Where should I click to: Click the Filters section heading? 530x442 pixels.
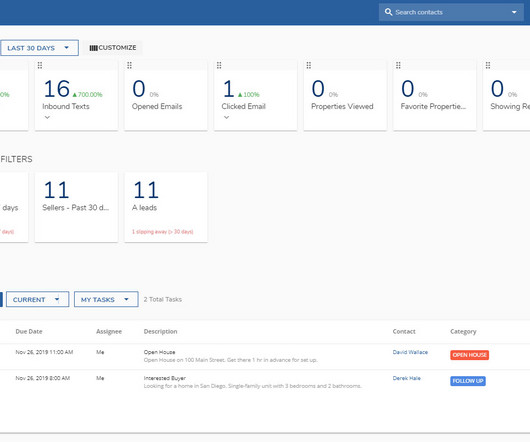[x=16, y=159]
